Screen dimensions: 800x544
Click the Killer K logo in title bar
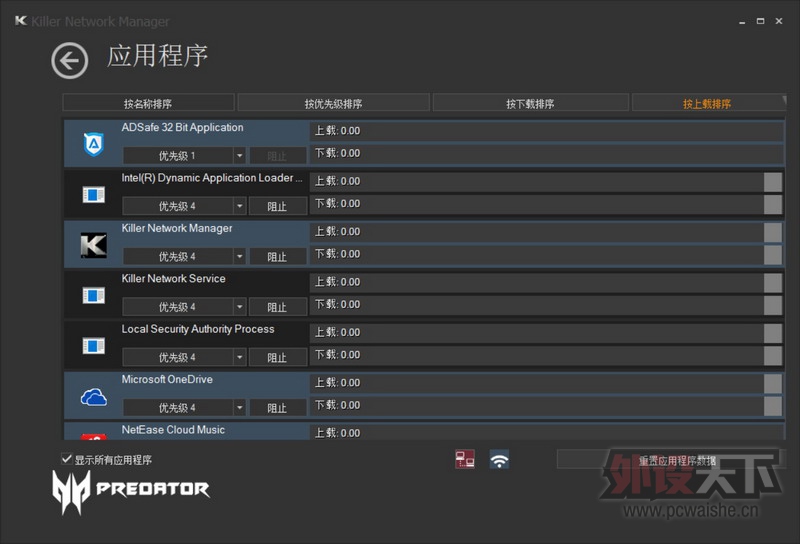tap(20, 21)
